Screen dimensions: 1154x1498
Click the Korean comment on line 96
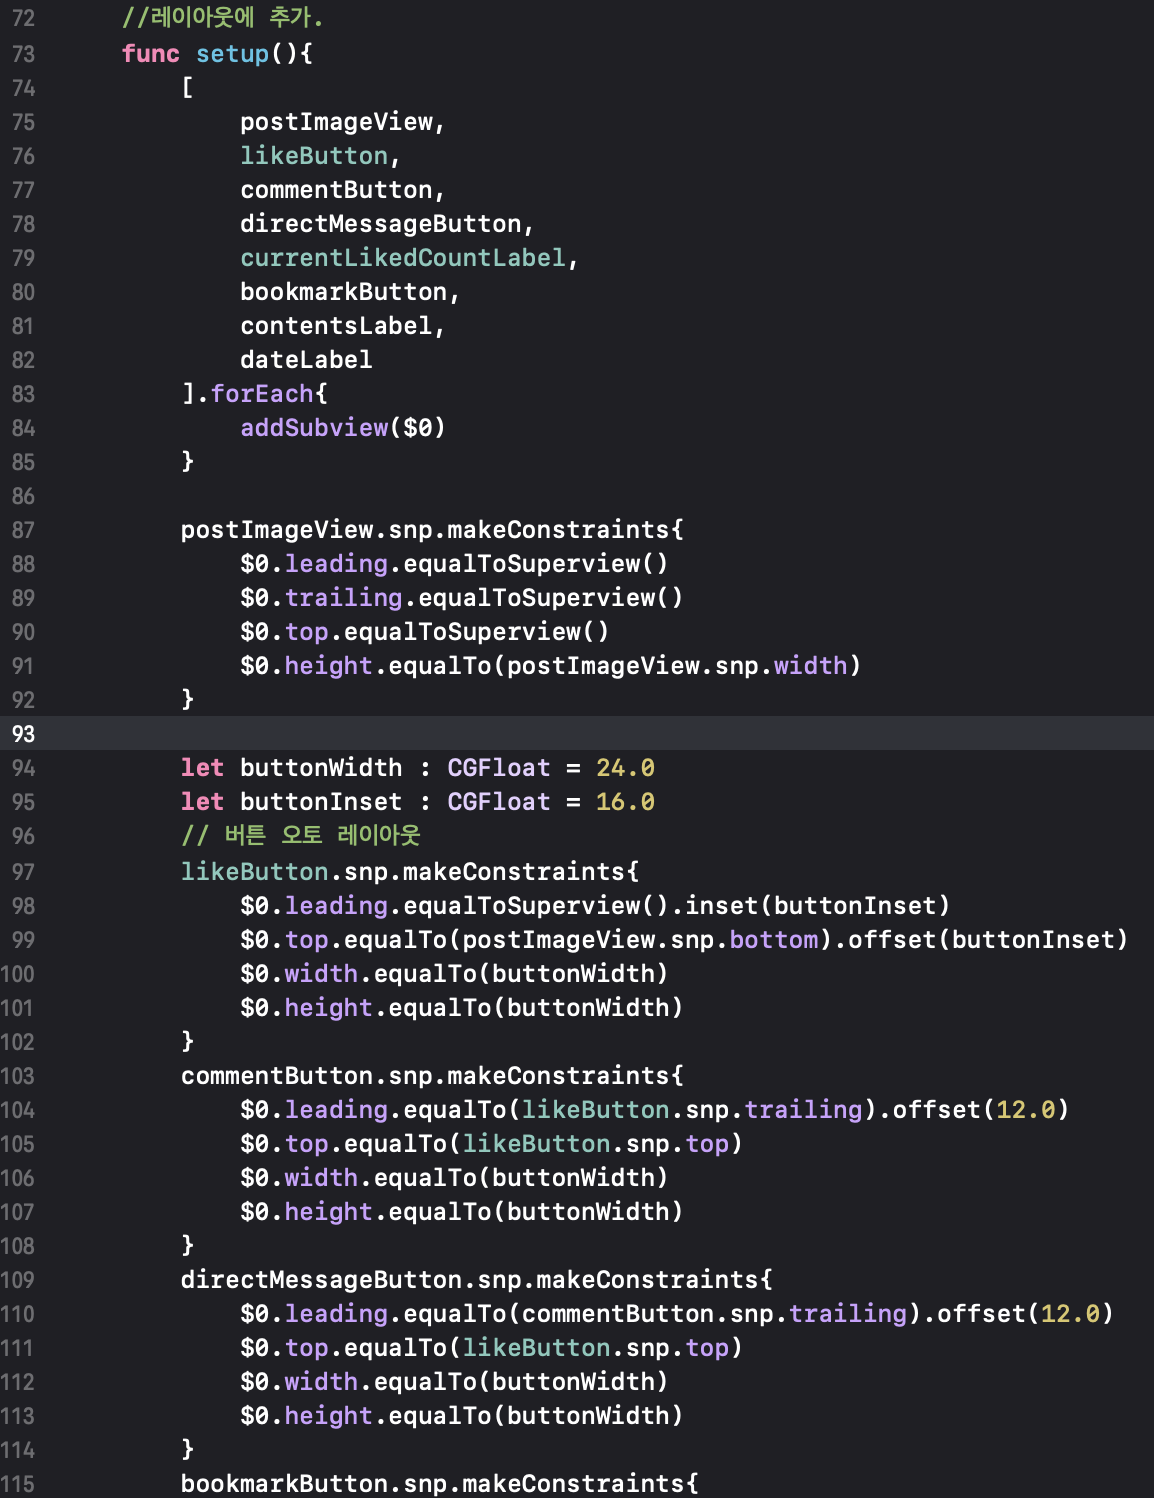pyautogui.click(x=300, y=836)
